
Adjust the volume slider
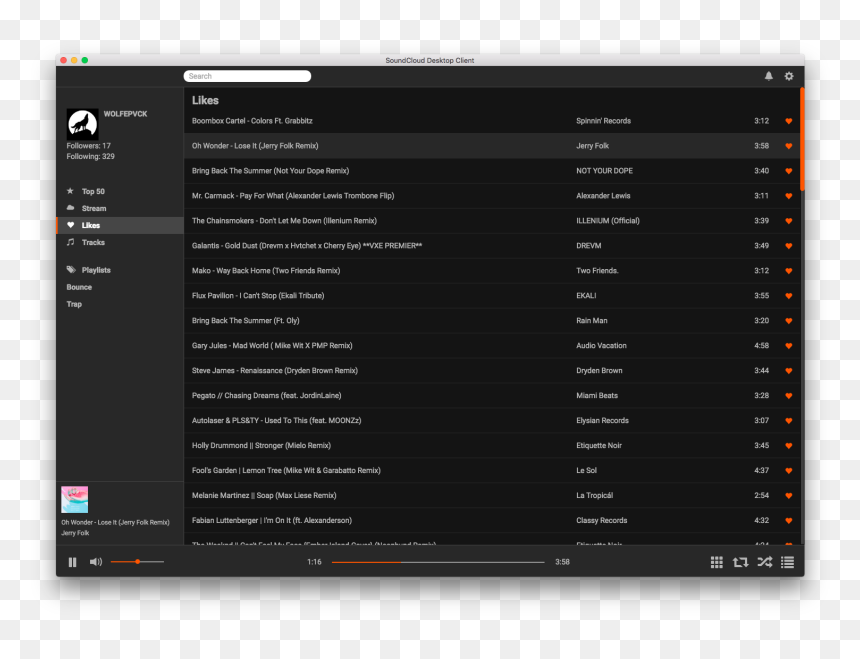tap(137, 561)
